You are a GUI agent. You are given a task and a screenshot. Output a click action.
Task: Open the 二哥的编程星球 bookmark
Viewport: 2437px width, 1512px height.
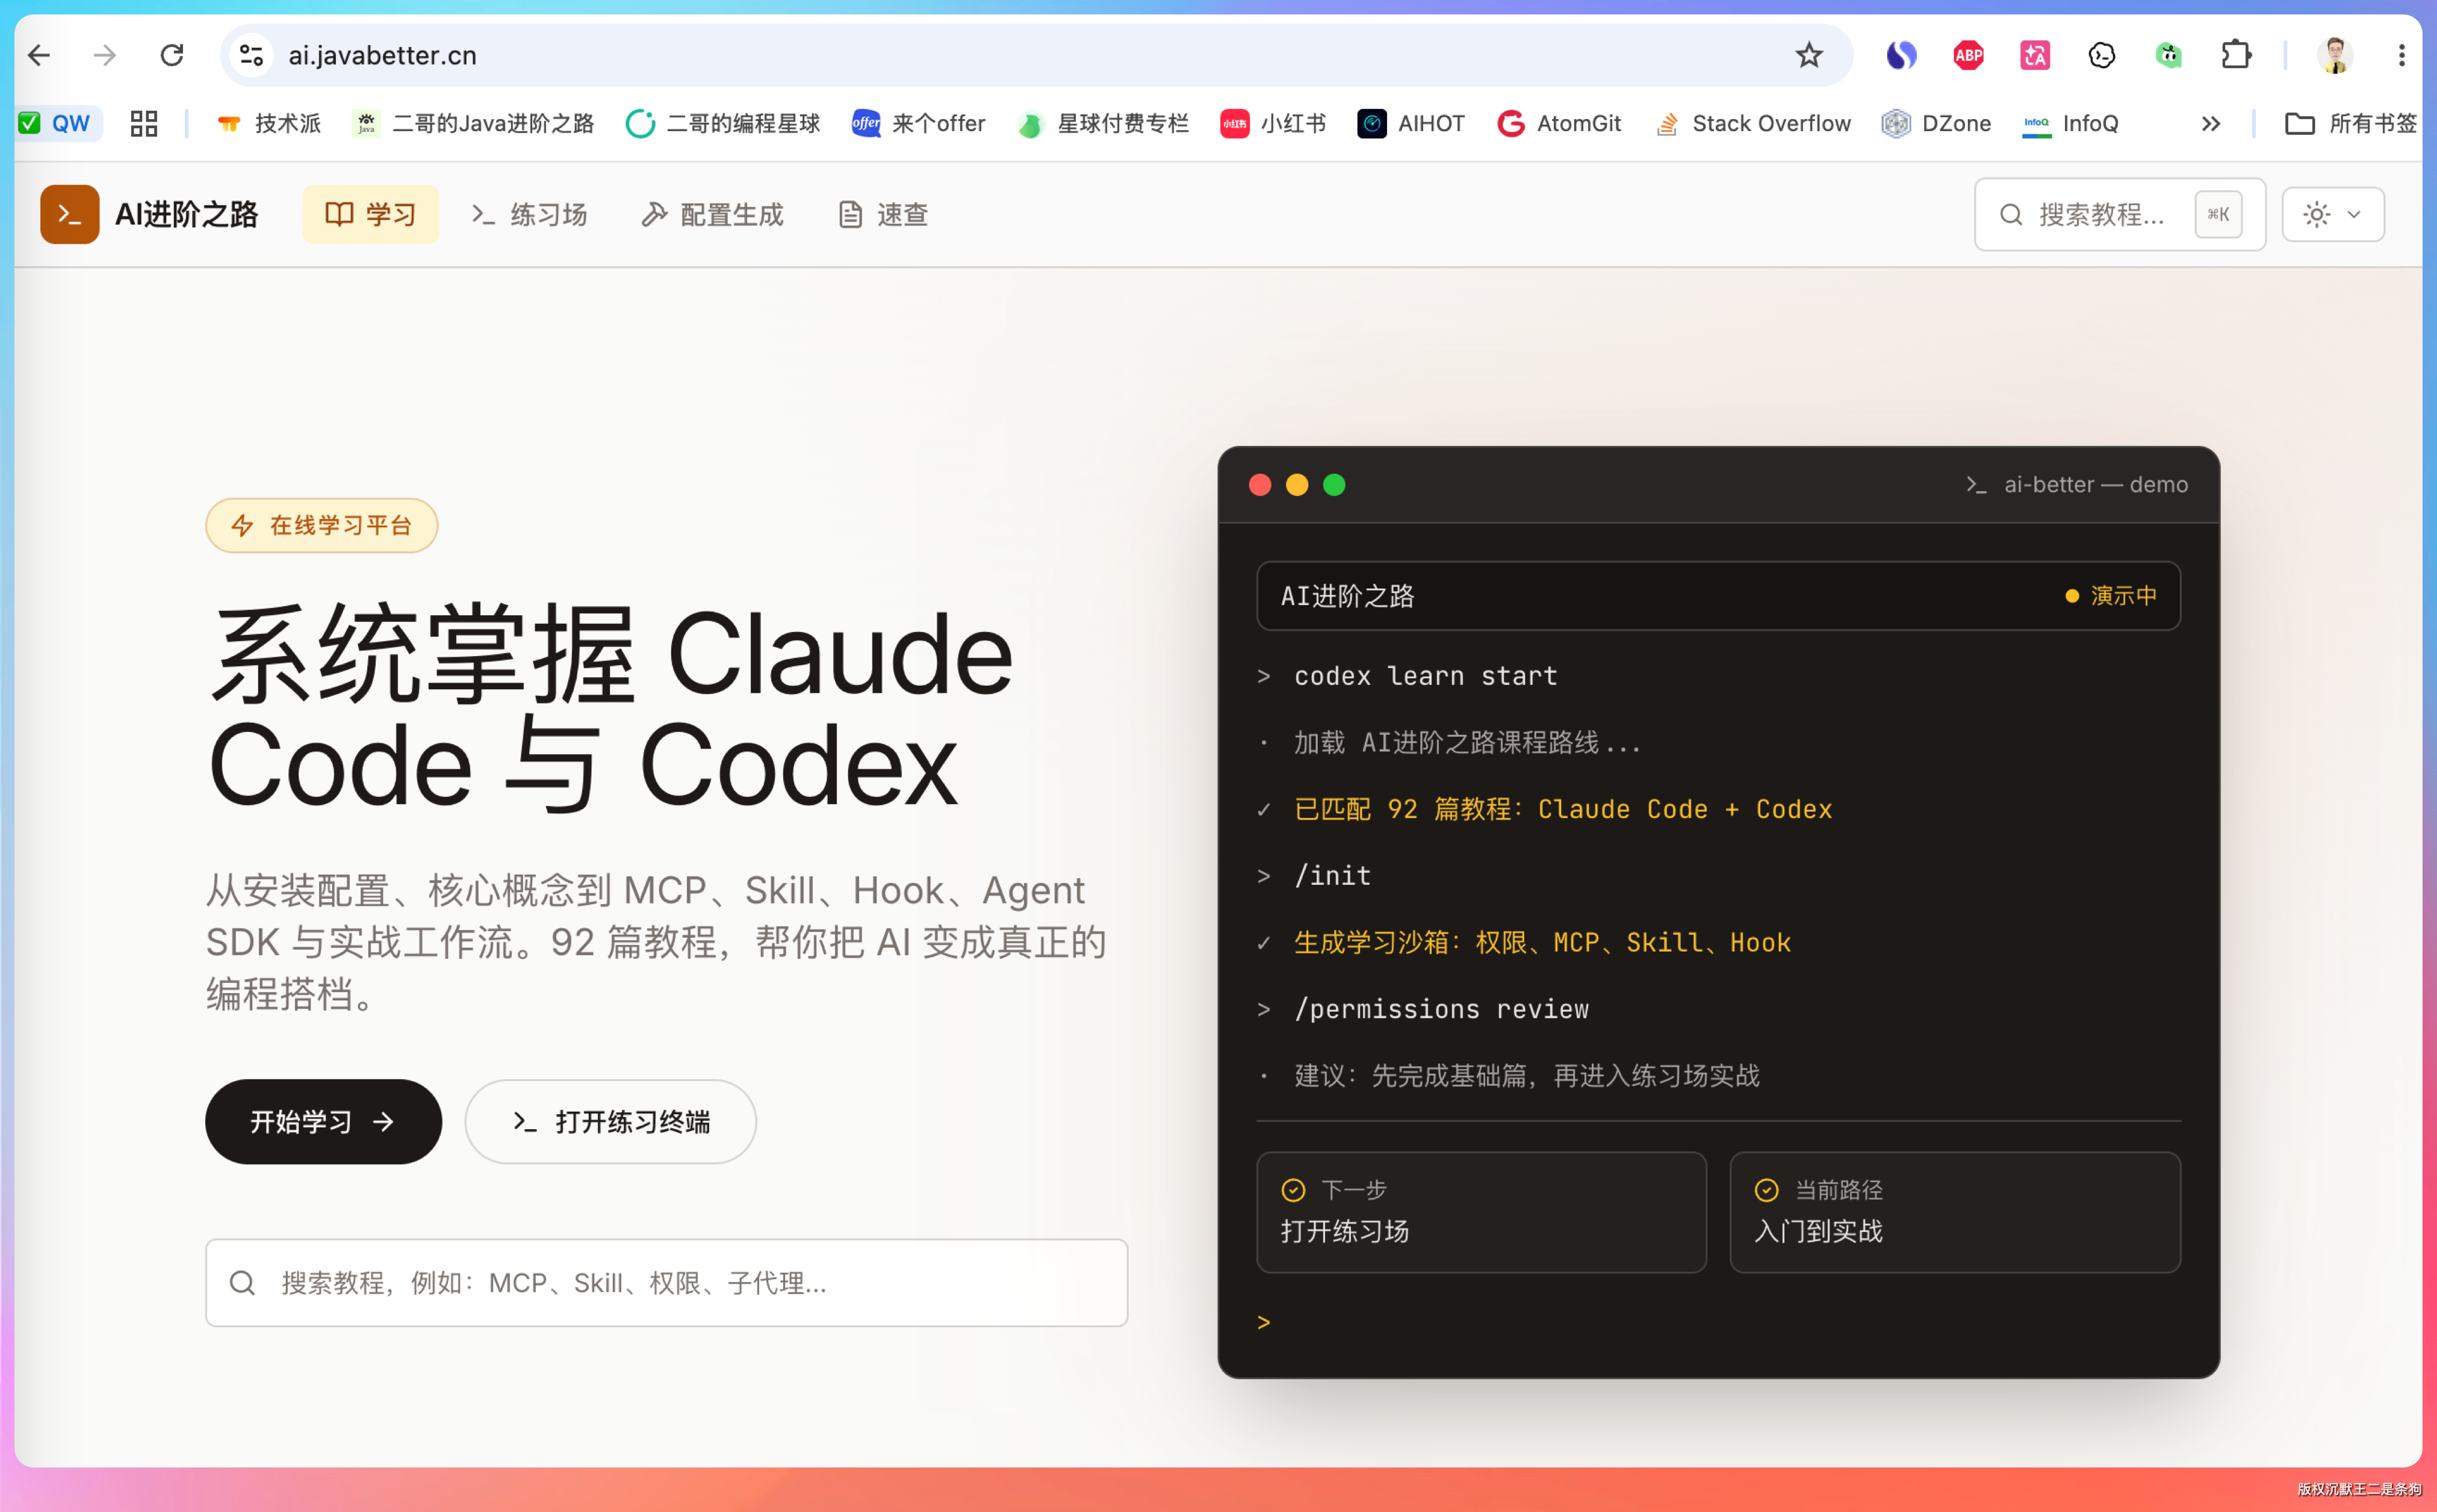[x=722, y=123]
